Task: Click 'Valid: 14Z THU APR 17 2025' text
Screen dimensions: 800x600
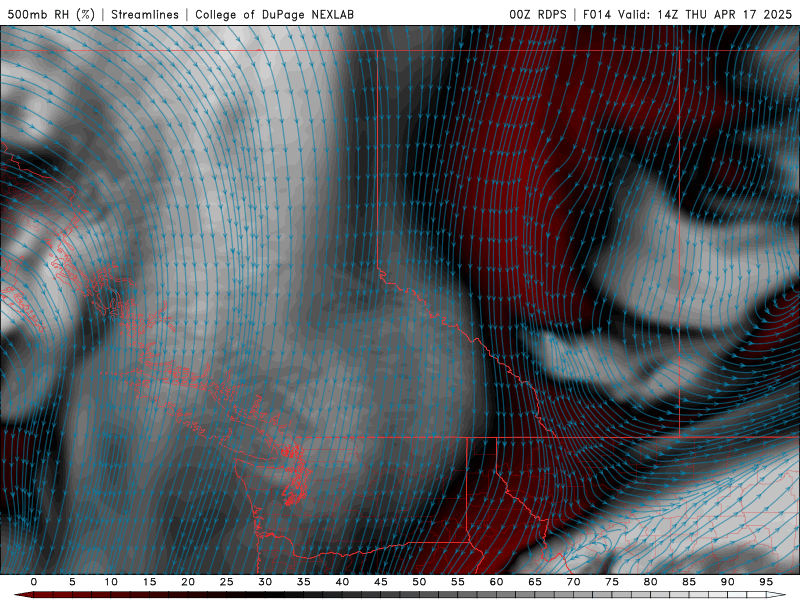Action: coord(705,14)
